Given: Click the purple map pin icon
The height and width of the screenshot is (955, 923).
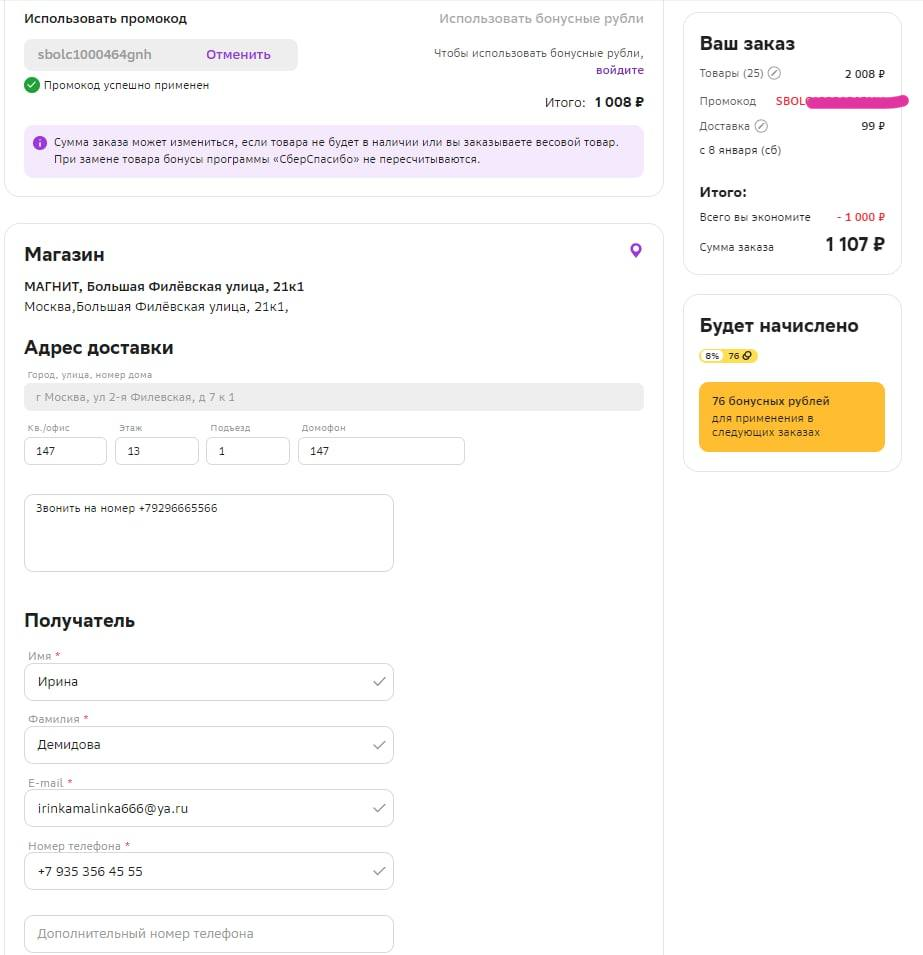Looking at the screenshot, I should pyautogui.click(x=635, y=251).
